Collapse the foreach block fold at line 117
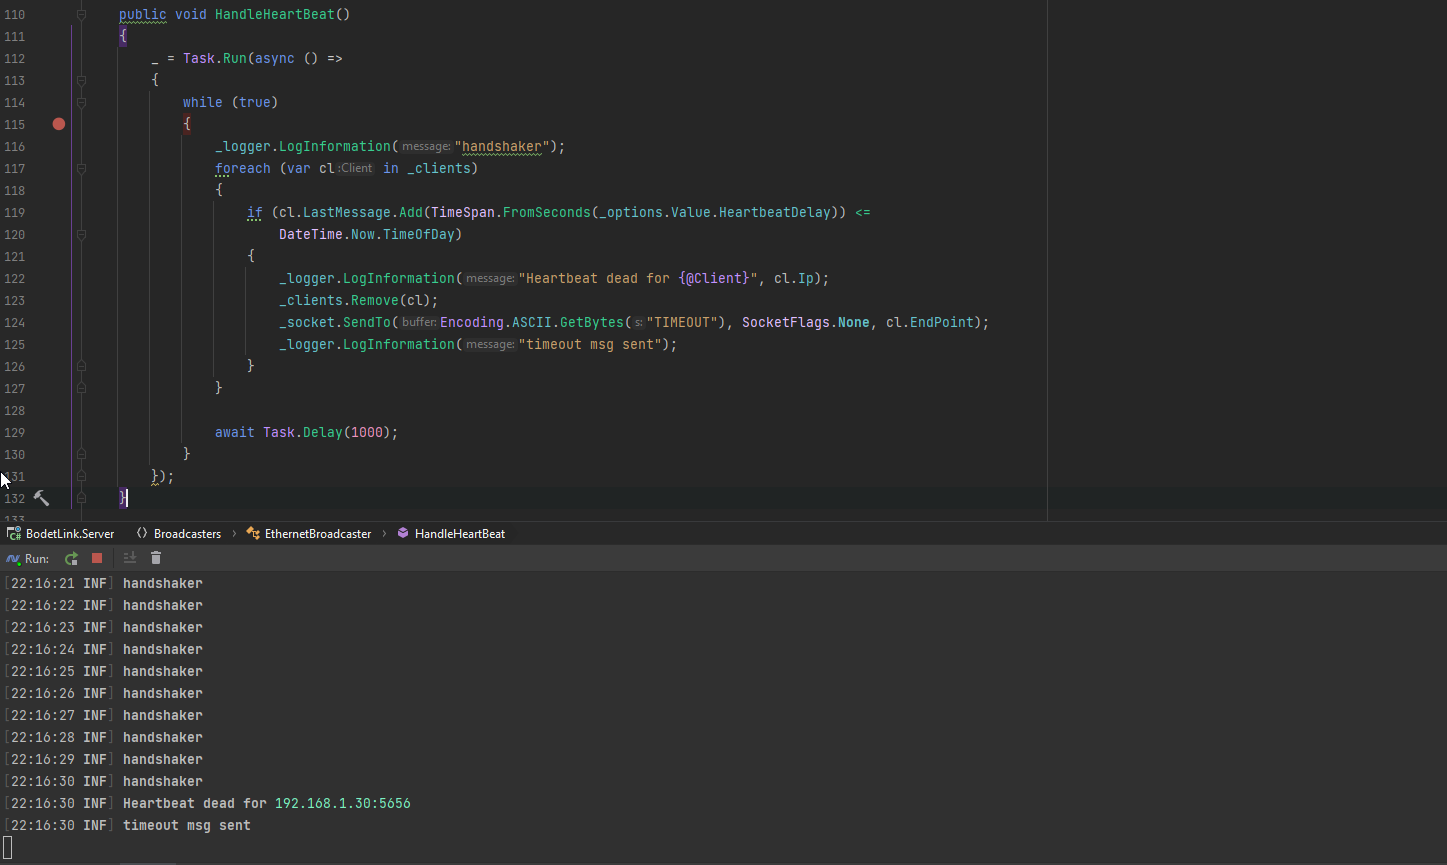This screenshot has width=1447, height=865. (82, 168)
